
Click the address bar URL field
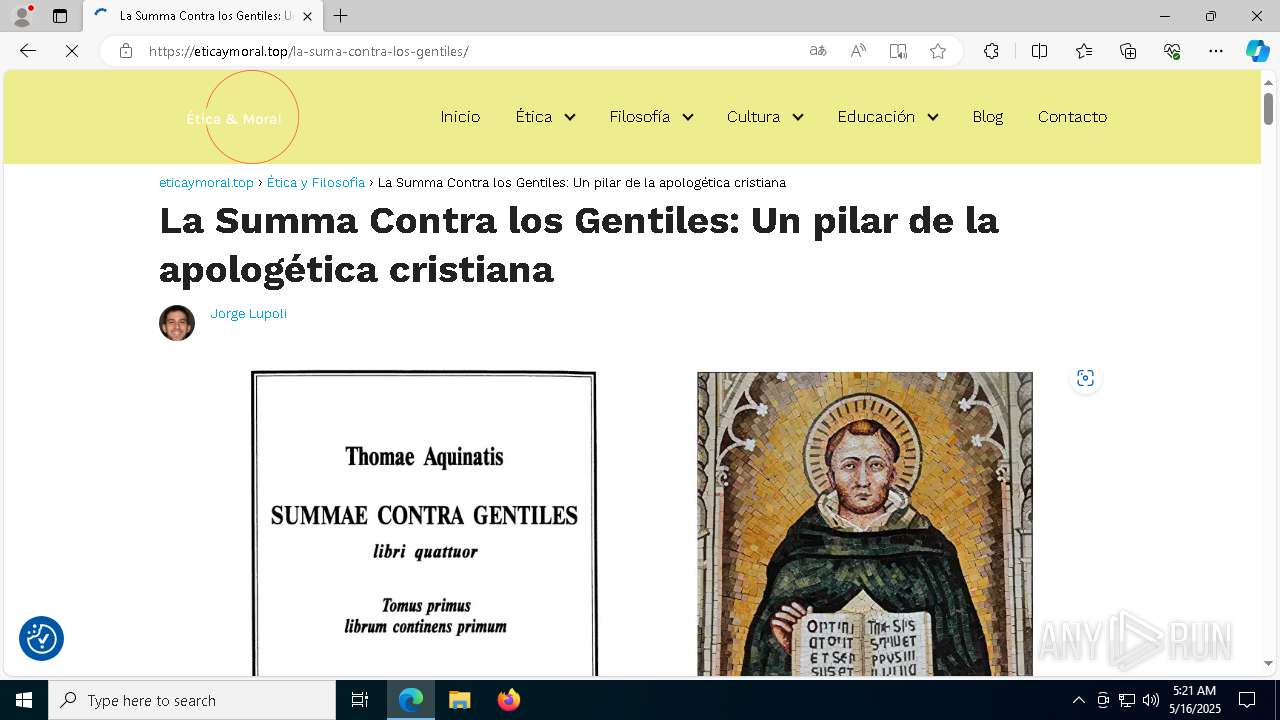point(470,51)
